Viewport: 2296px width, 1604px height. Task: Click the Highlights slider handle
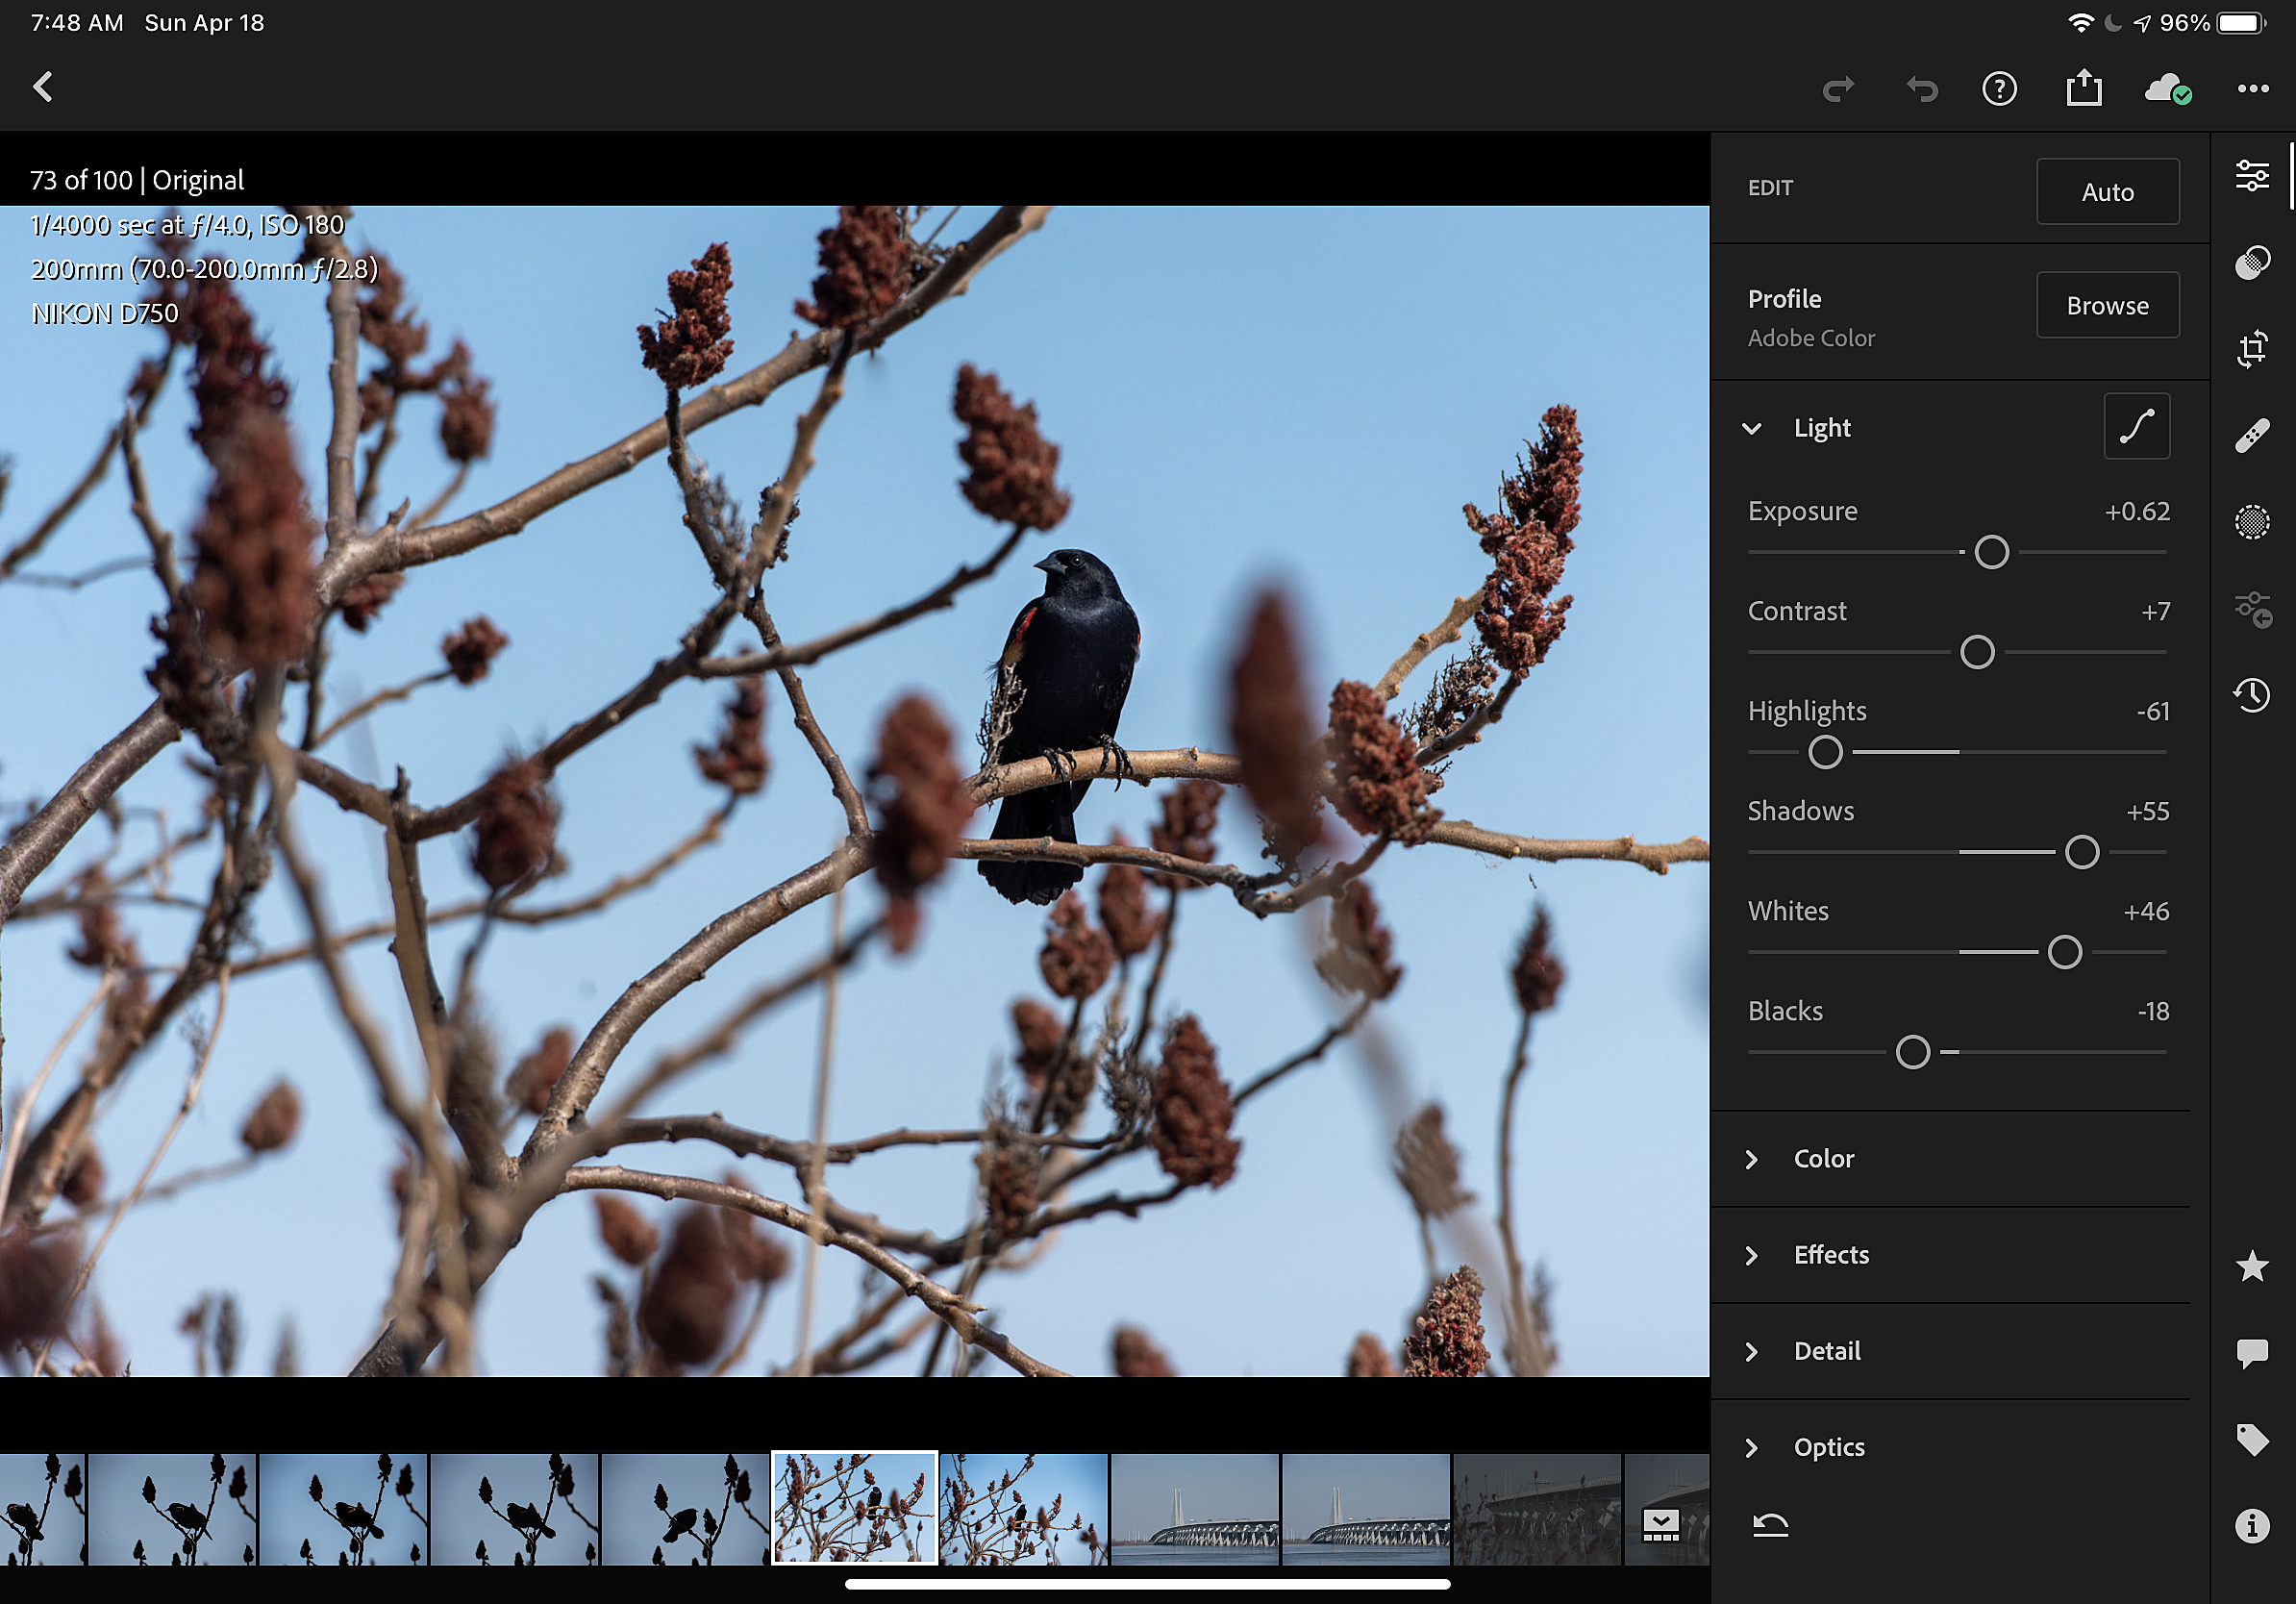[1825, 752]
